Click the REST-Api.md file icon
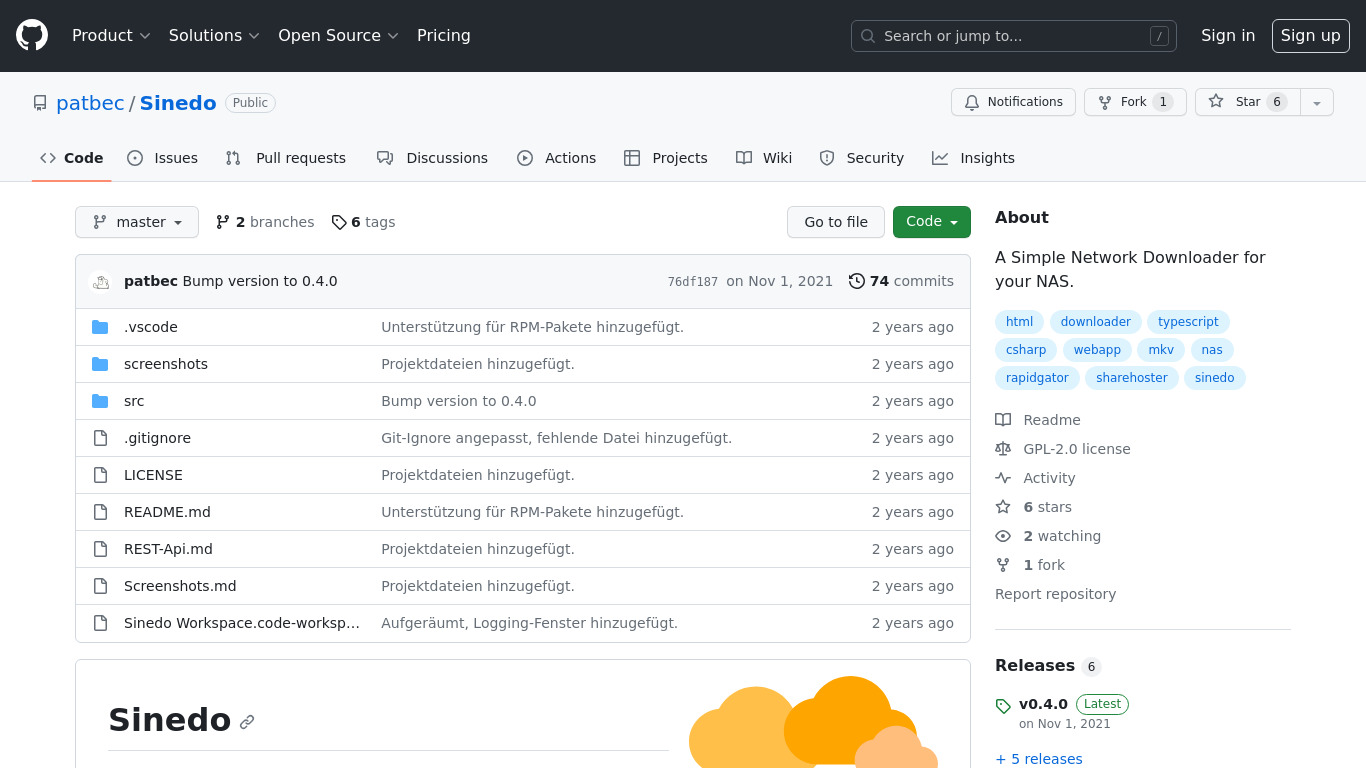 point(100,549)
